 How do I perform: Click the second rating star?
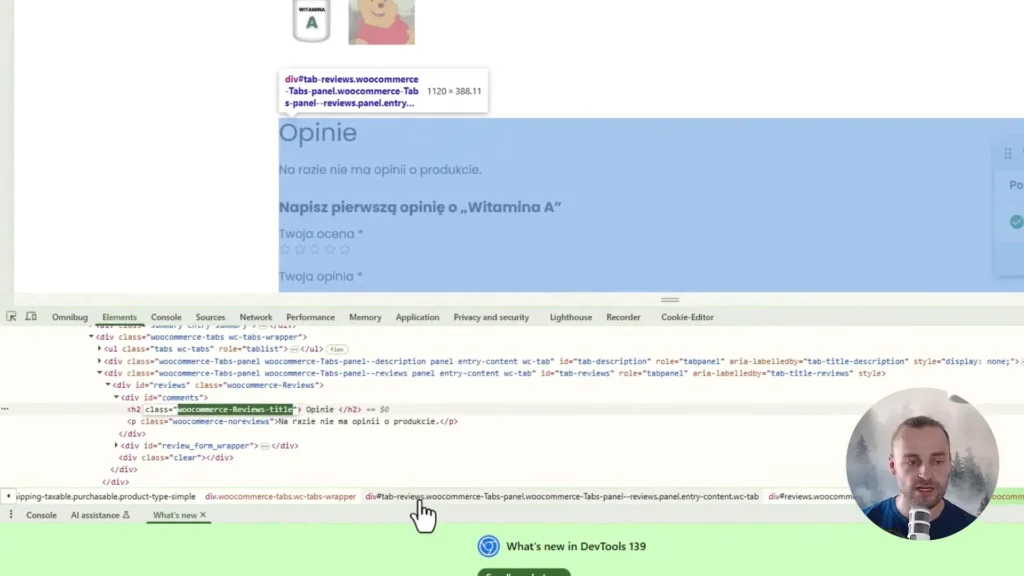point(300,249)
